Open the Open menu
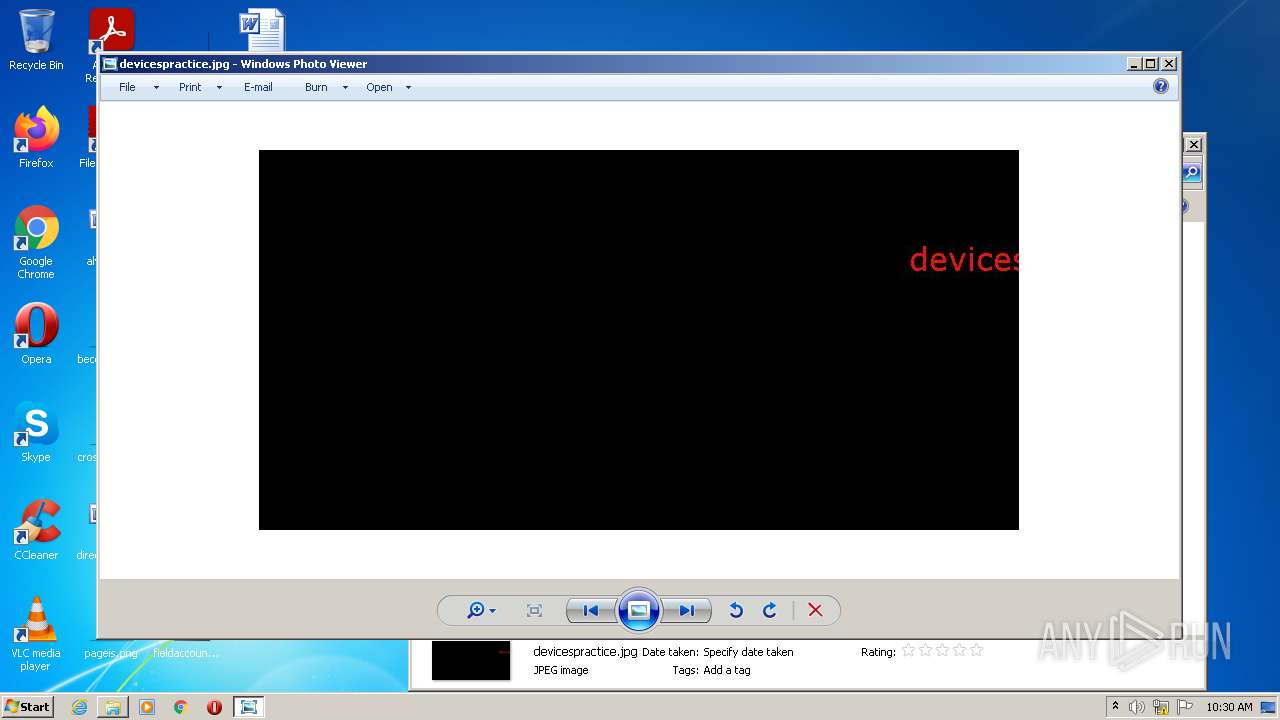1280x720 pixels. [379, 87]
